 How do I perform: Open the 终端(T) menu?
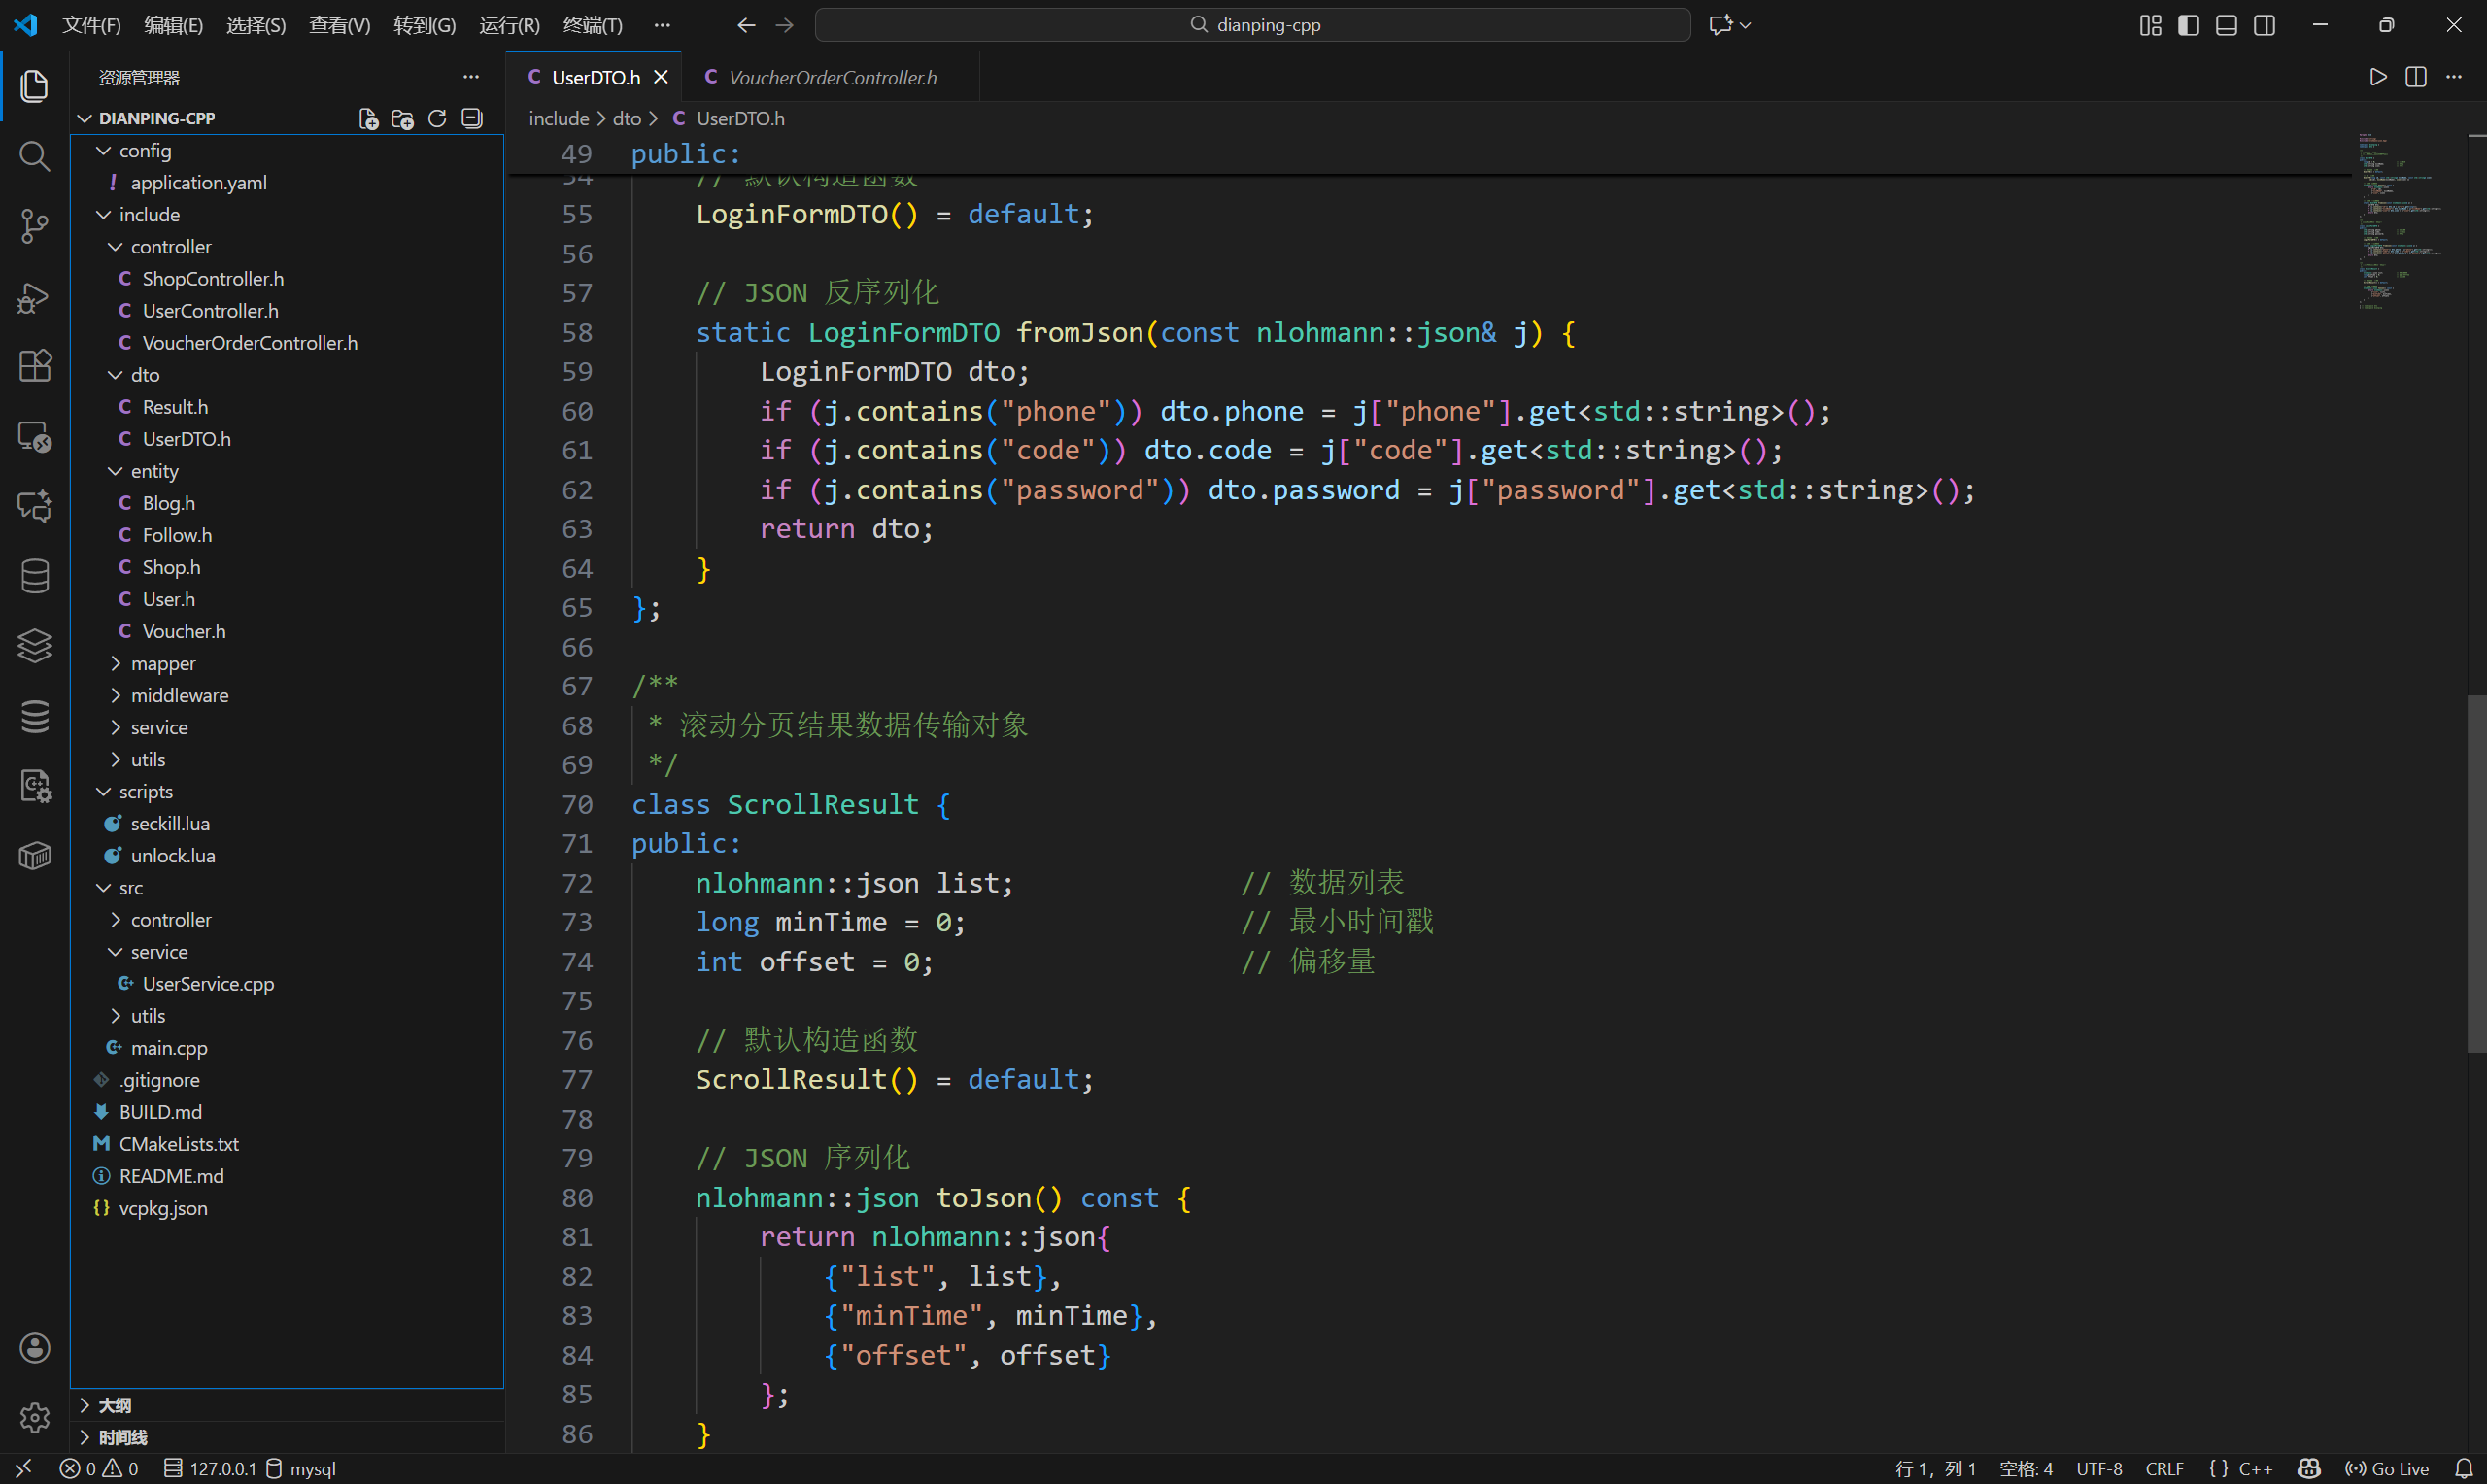tap(592, 25)
